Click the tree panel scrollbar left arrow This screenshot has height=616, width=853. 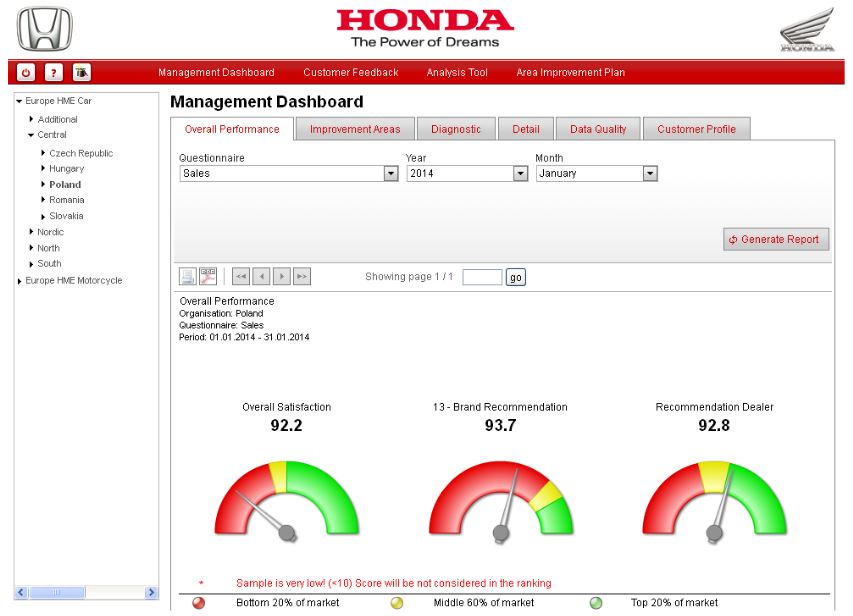21,592
